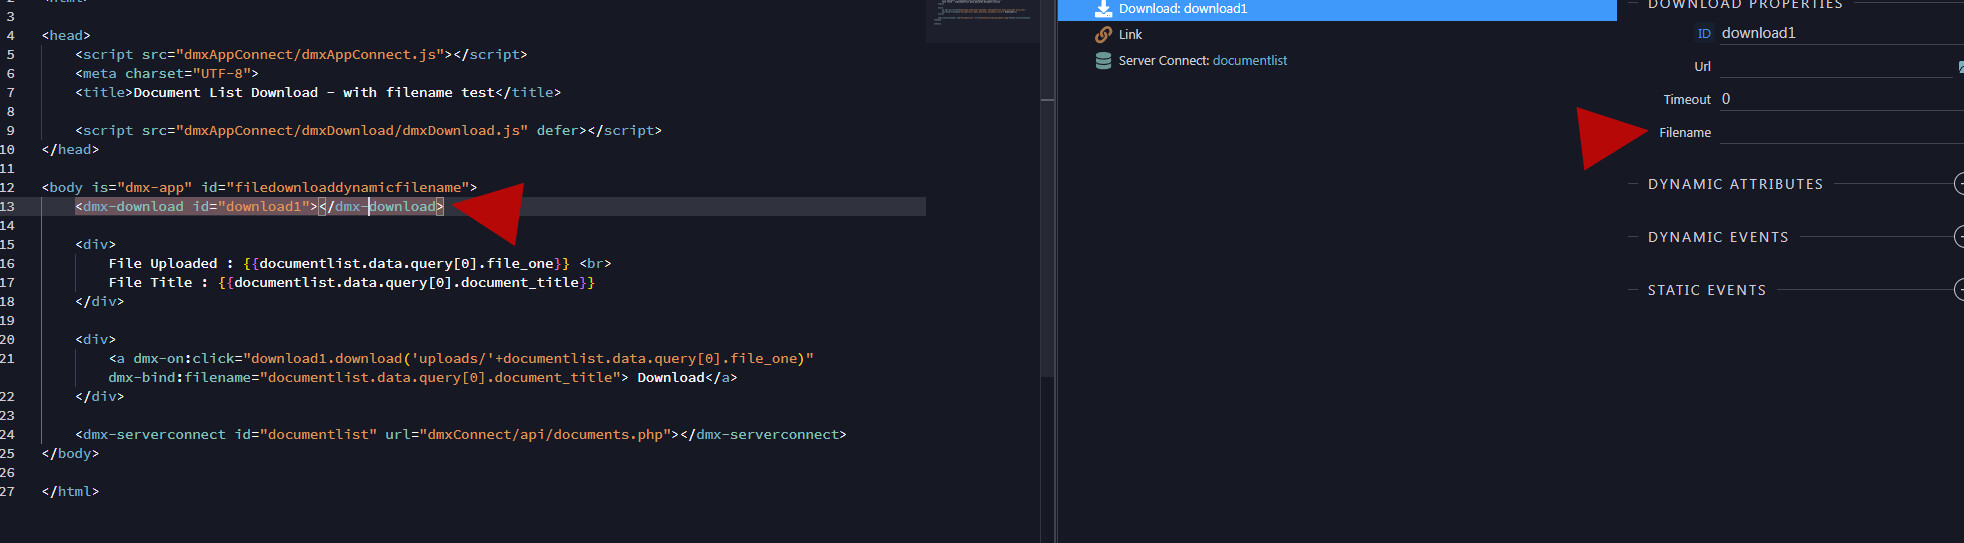Click the Timeout field showing 0
Viewport: 1964px width, 543px height.
coord(1841,99)
